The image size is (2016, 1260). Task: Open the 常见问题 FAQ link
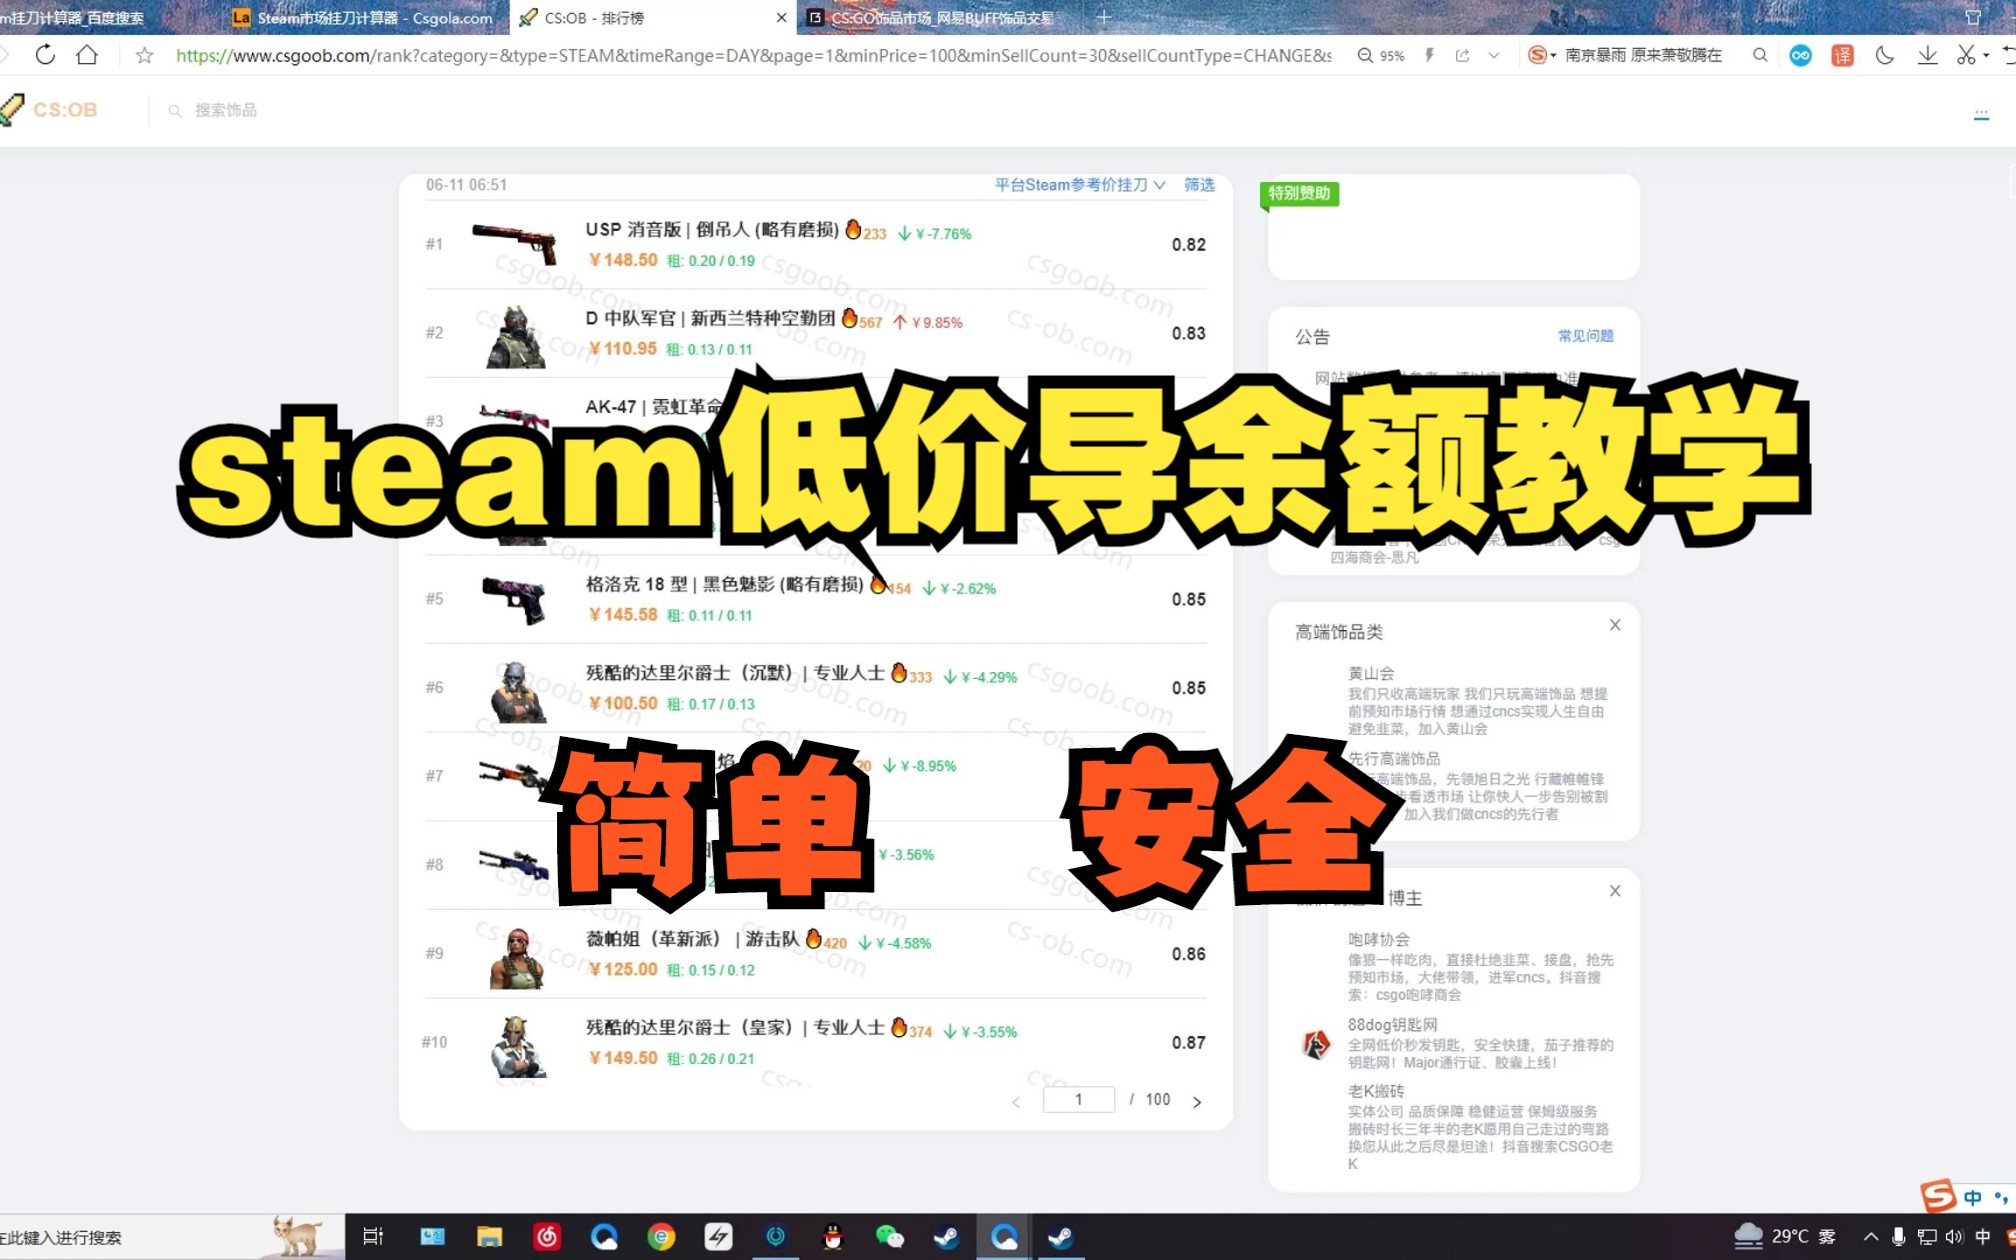[x=1585, y=336]
